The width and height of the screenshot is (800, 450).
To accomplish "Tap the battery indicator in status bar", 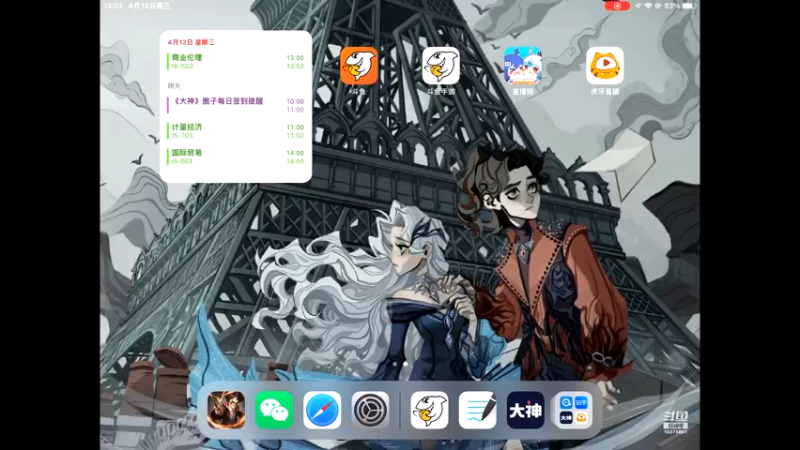I will click(688, 6).
